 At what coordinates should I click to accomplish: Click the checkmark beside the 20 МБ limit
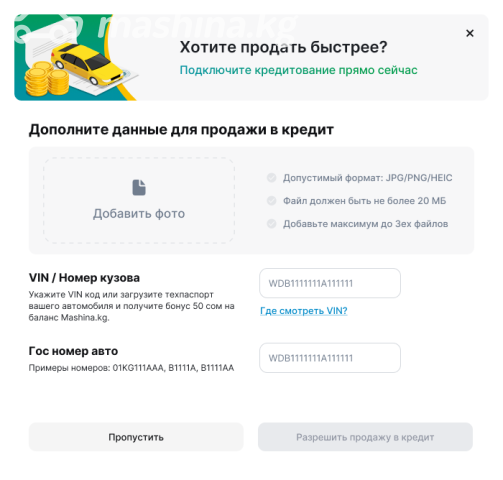(x=272, y=201)
